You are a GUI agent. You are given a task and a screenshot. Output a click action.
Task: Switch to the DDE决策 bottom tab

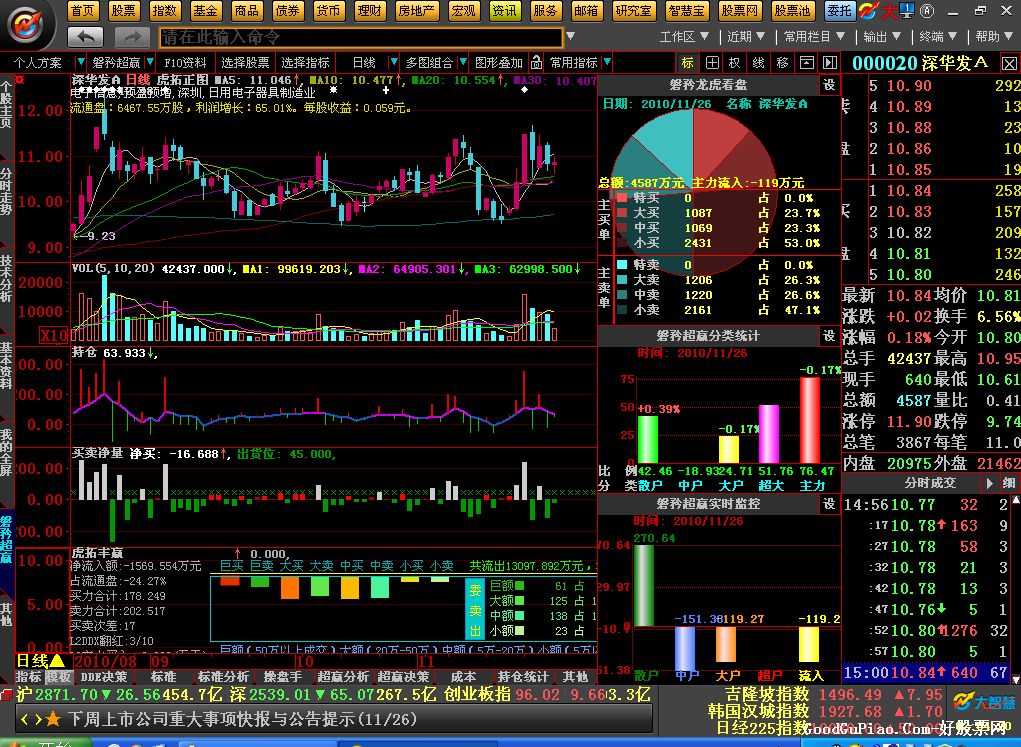point(104,677)
